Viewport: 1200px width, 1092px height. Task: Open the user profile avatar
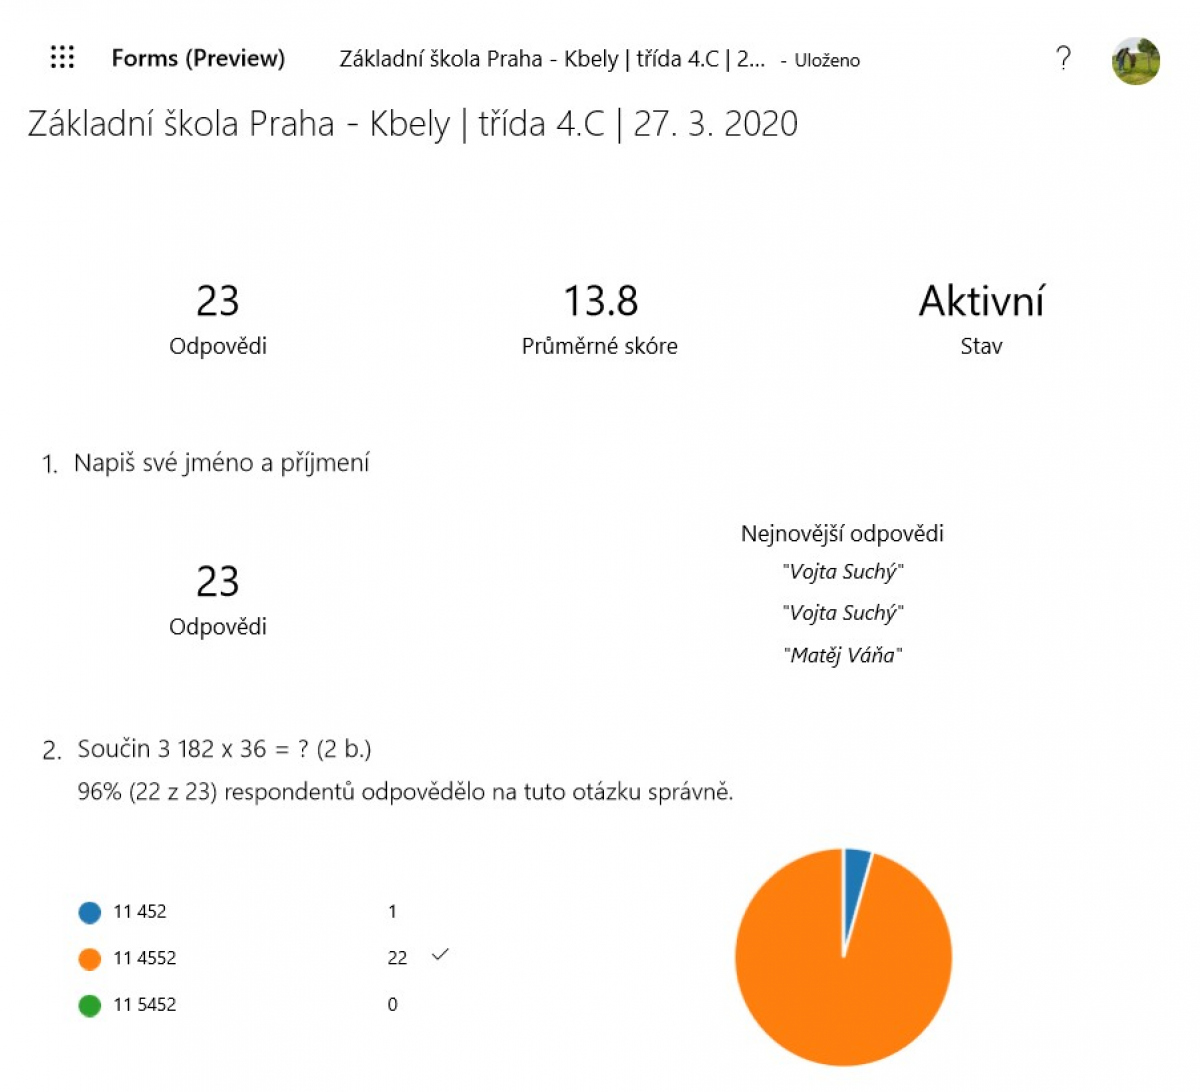click(1136, 61)
